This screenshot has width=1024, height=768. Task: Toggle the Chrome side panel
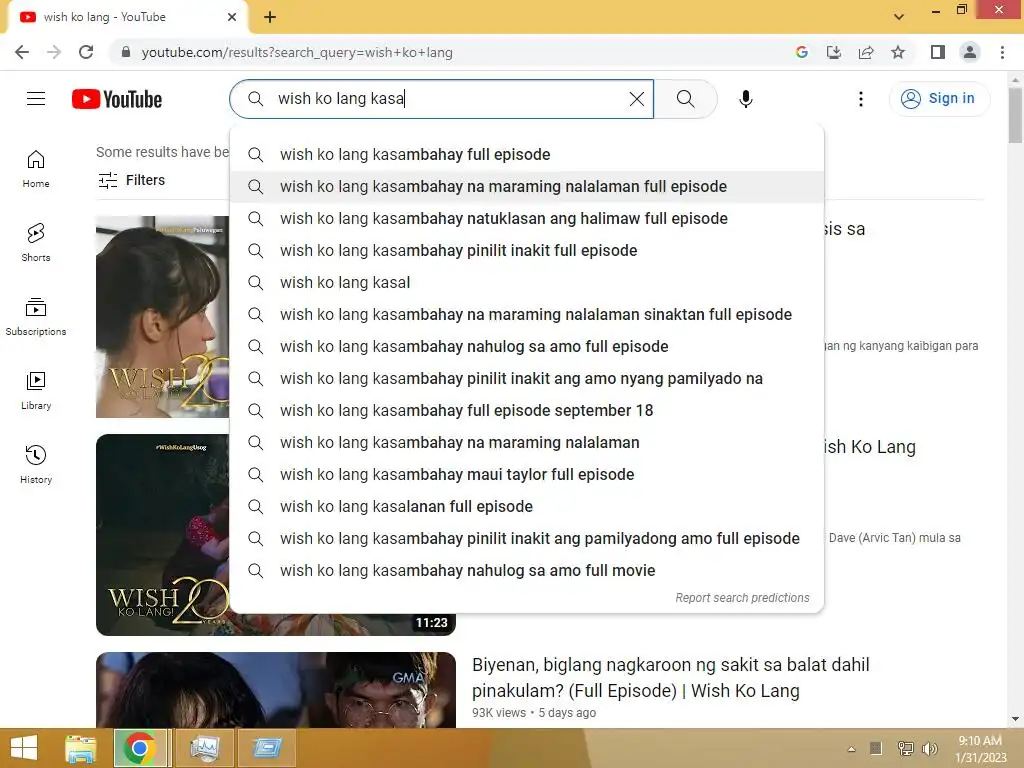coord(938,52)
